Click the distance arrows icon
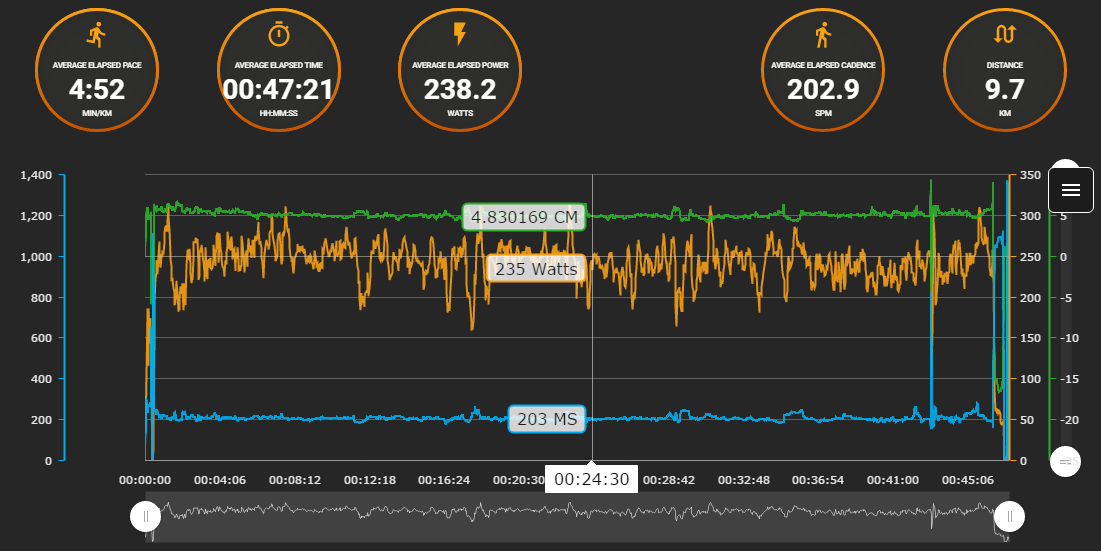Image resolution: width=1101 pixels, height=551 pixels. (1005, 35)
